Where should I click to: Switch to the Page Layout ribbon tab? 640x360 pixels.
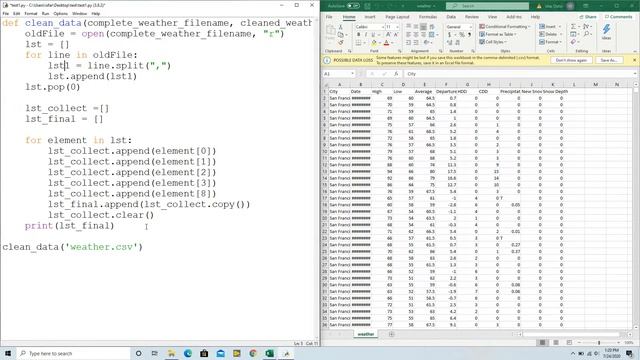tap(397, 17)
